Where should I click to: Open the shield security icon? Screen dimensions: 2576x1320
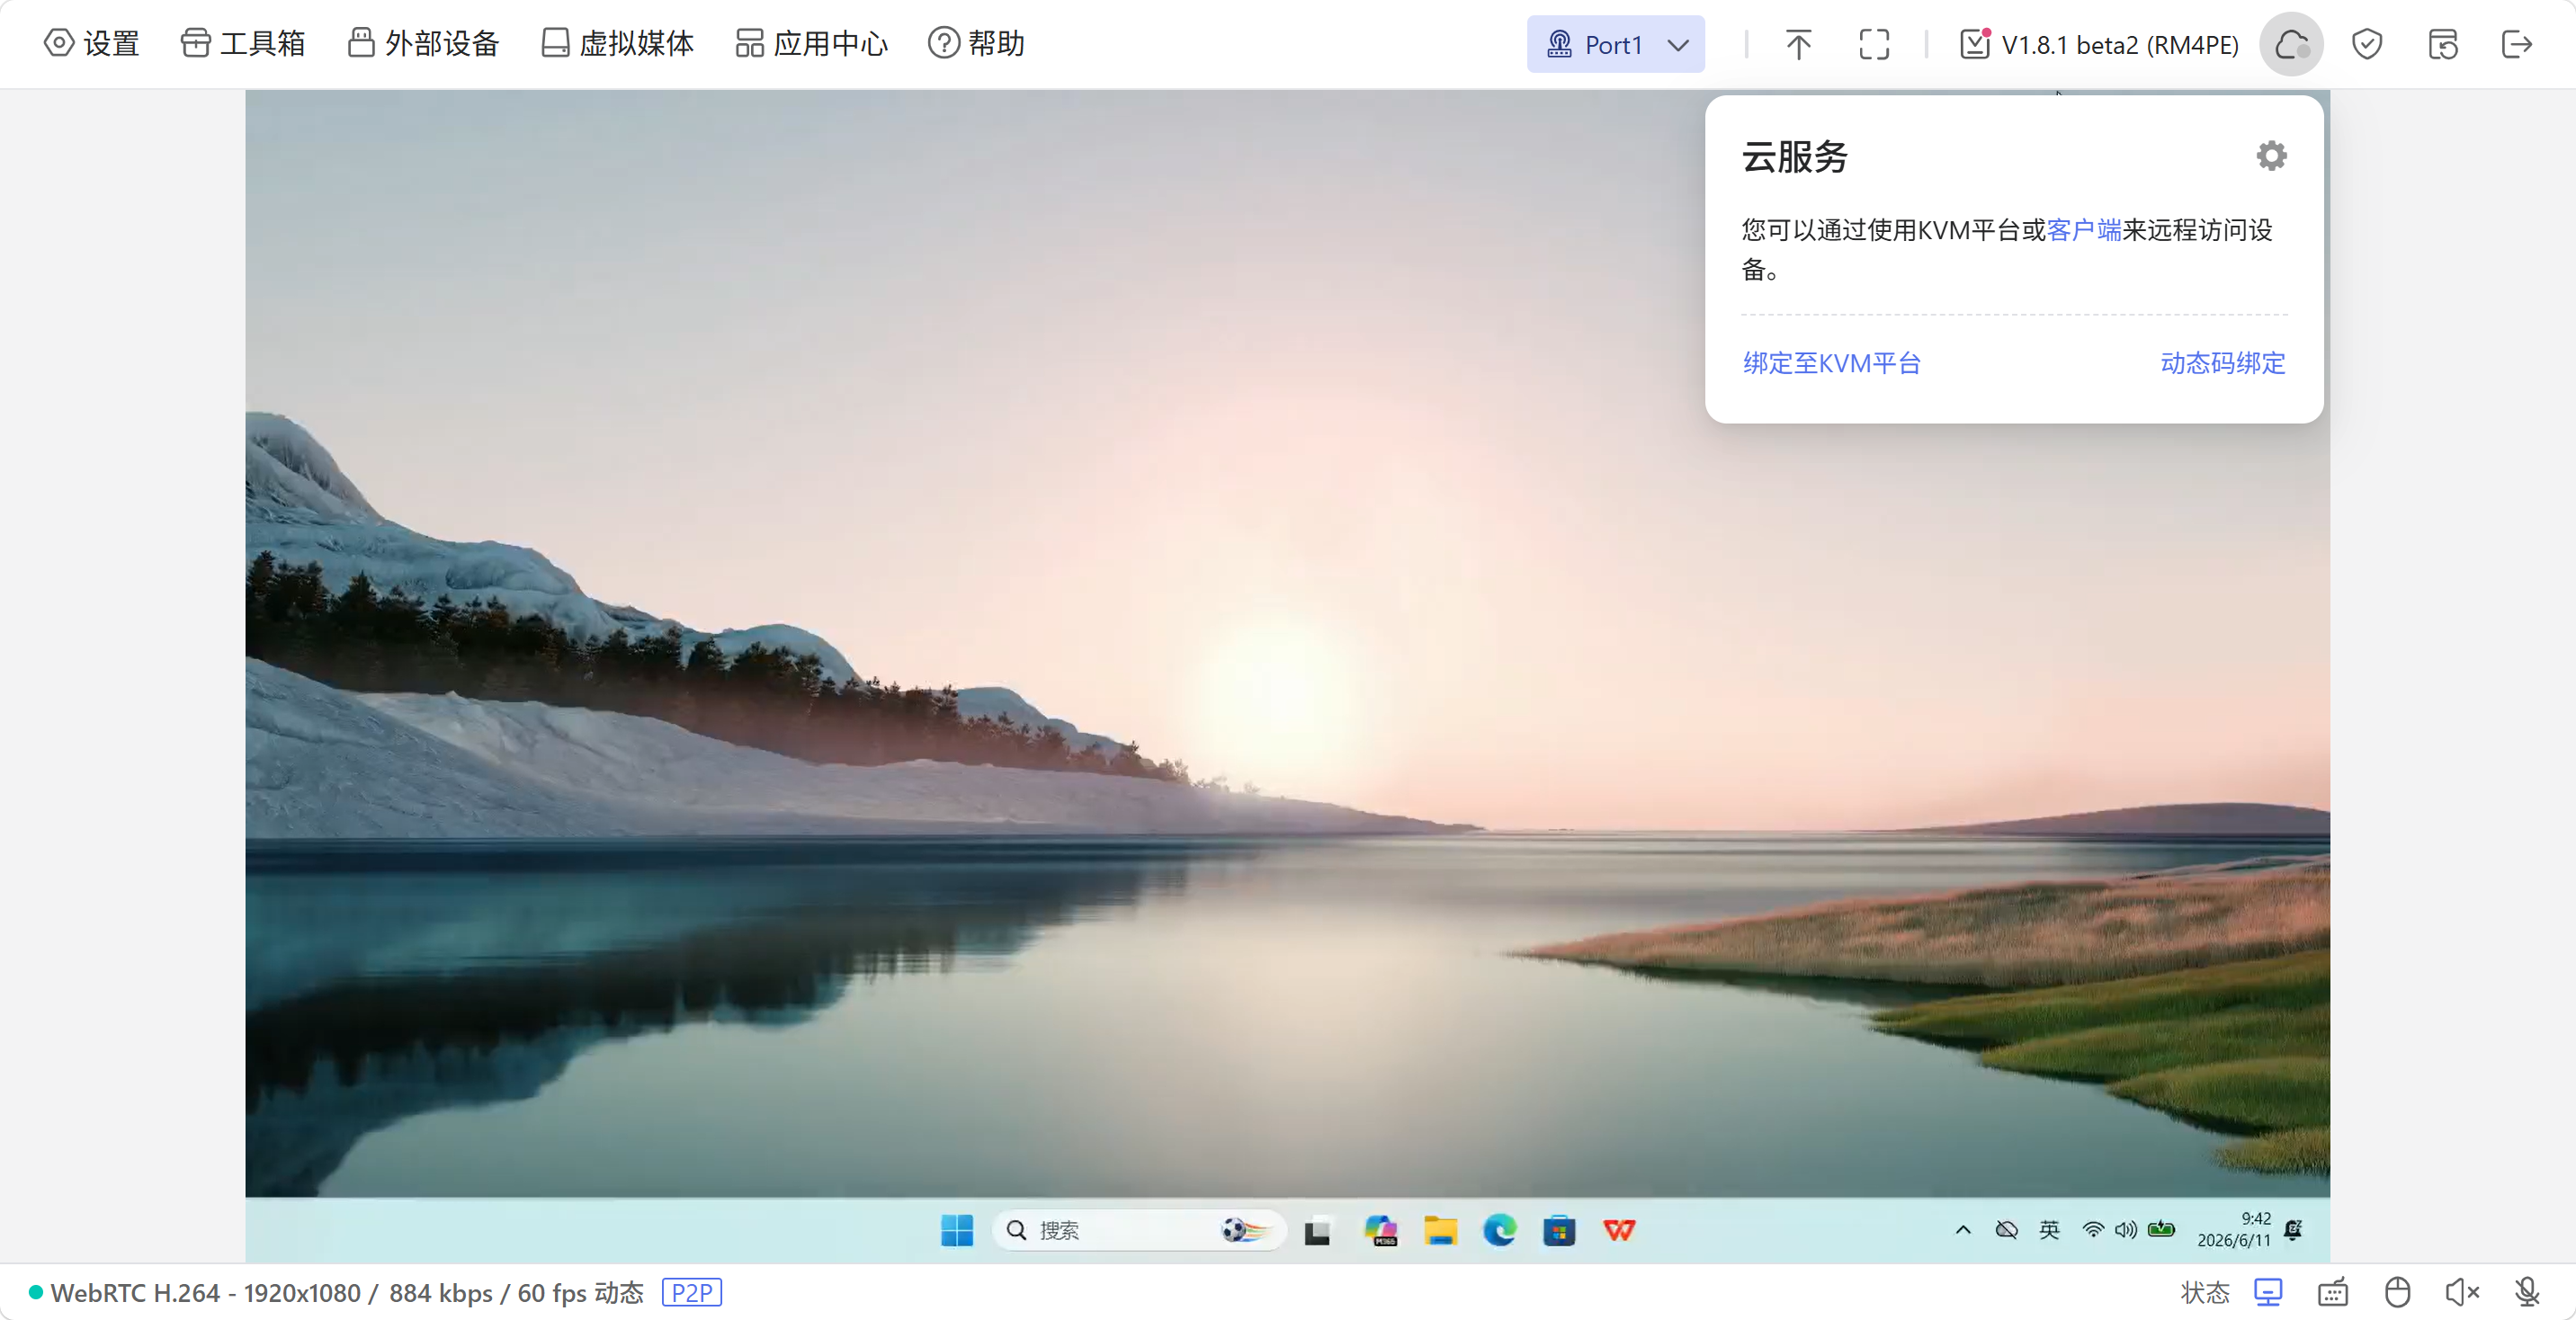coord(2367,44)
